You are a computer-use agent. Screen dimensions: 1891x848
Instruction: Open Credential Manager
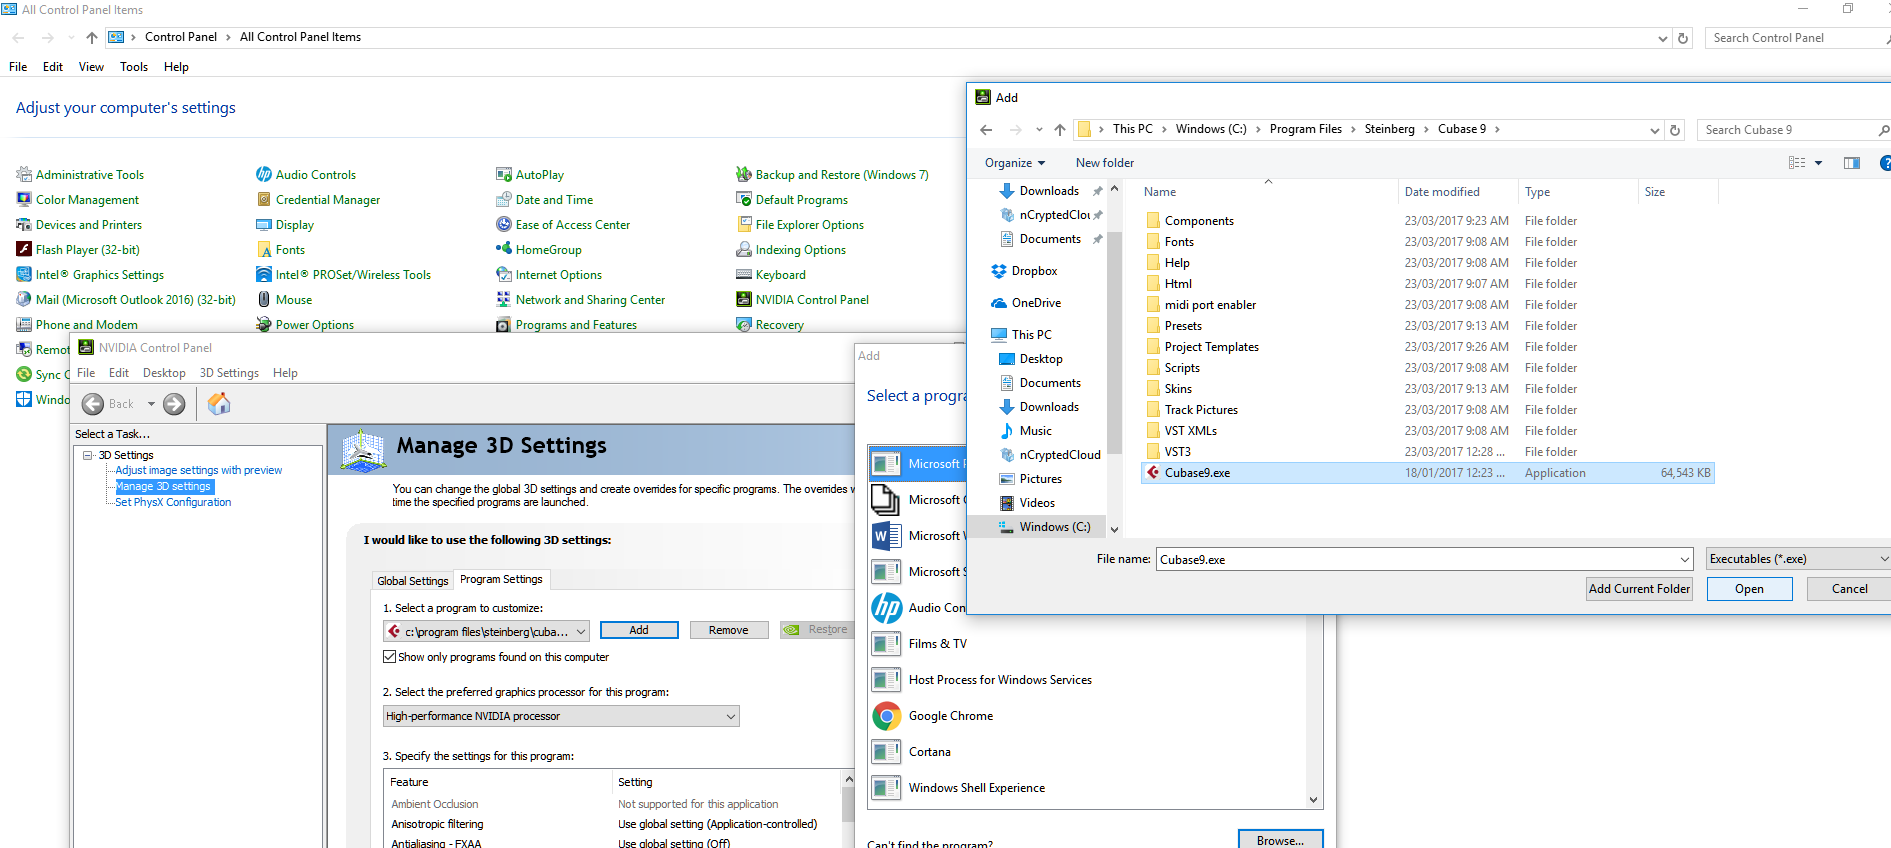[x=318, y=200]
